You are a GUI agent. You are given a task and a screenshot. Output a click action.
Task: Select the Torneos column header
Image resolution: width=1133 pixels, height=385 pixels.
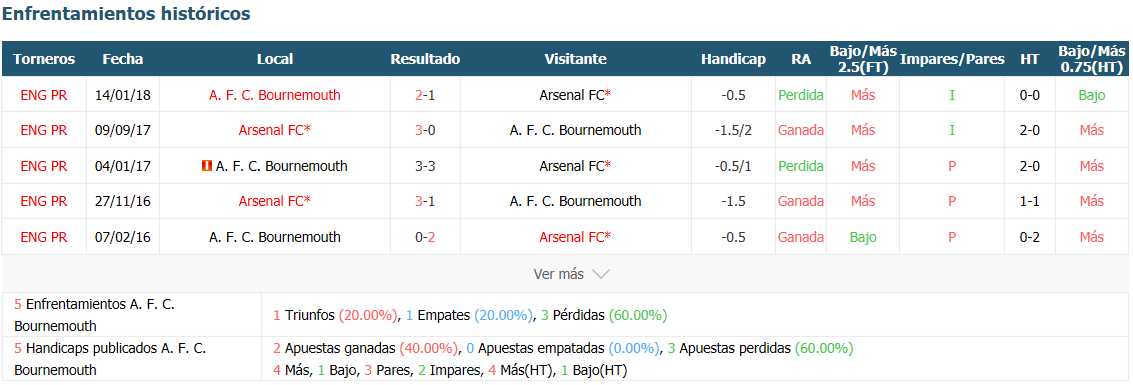(44, 59)
